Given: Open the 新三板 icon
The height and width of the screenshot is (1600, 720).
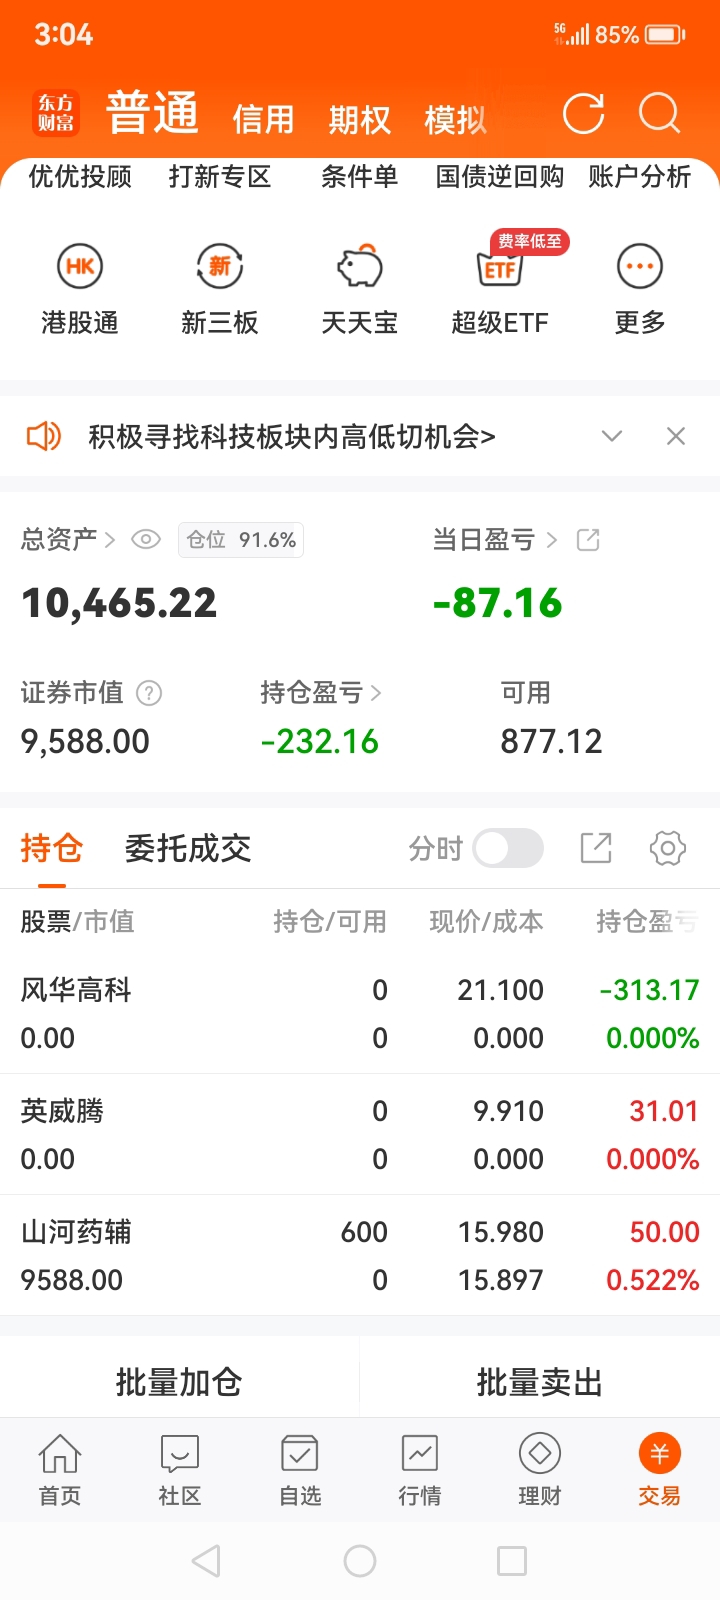Looking at the screenshot, I should (220, 267).
